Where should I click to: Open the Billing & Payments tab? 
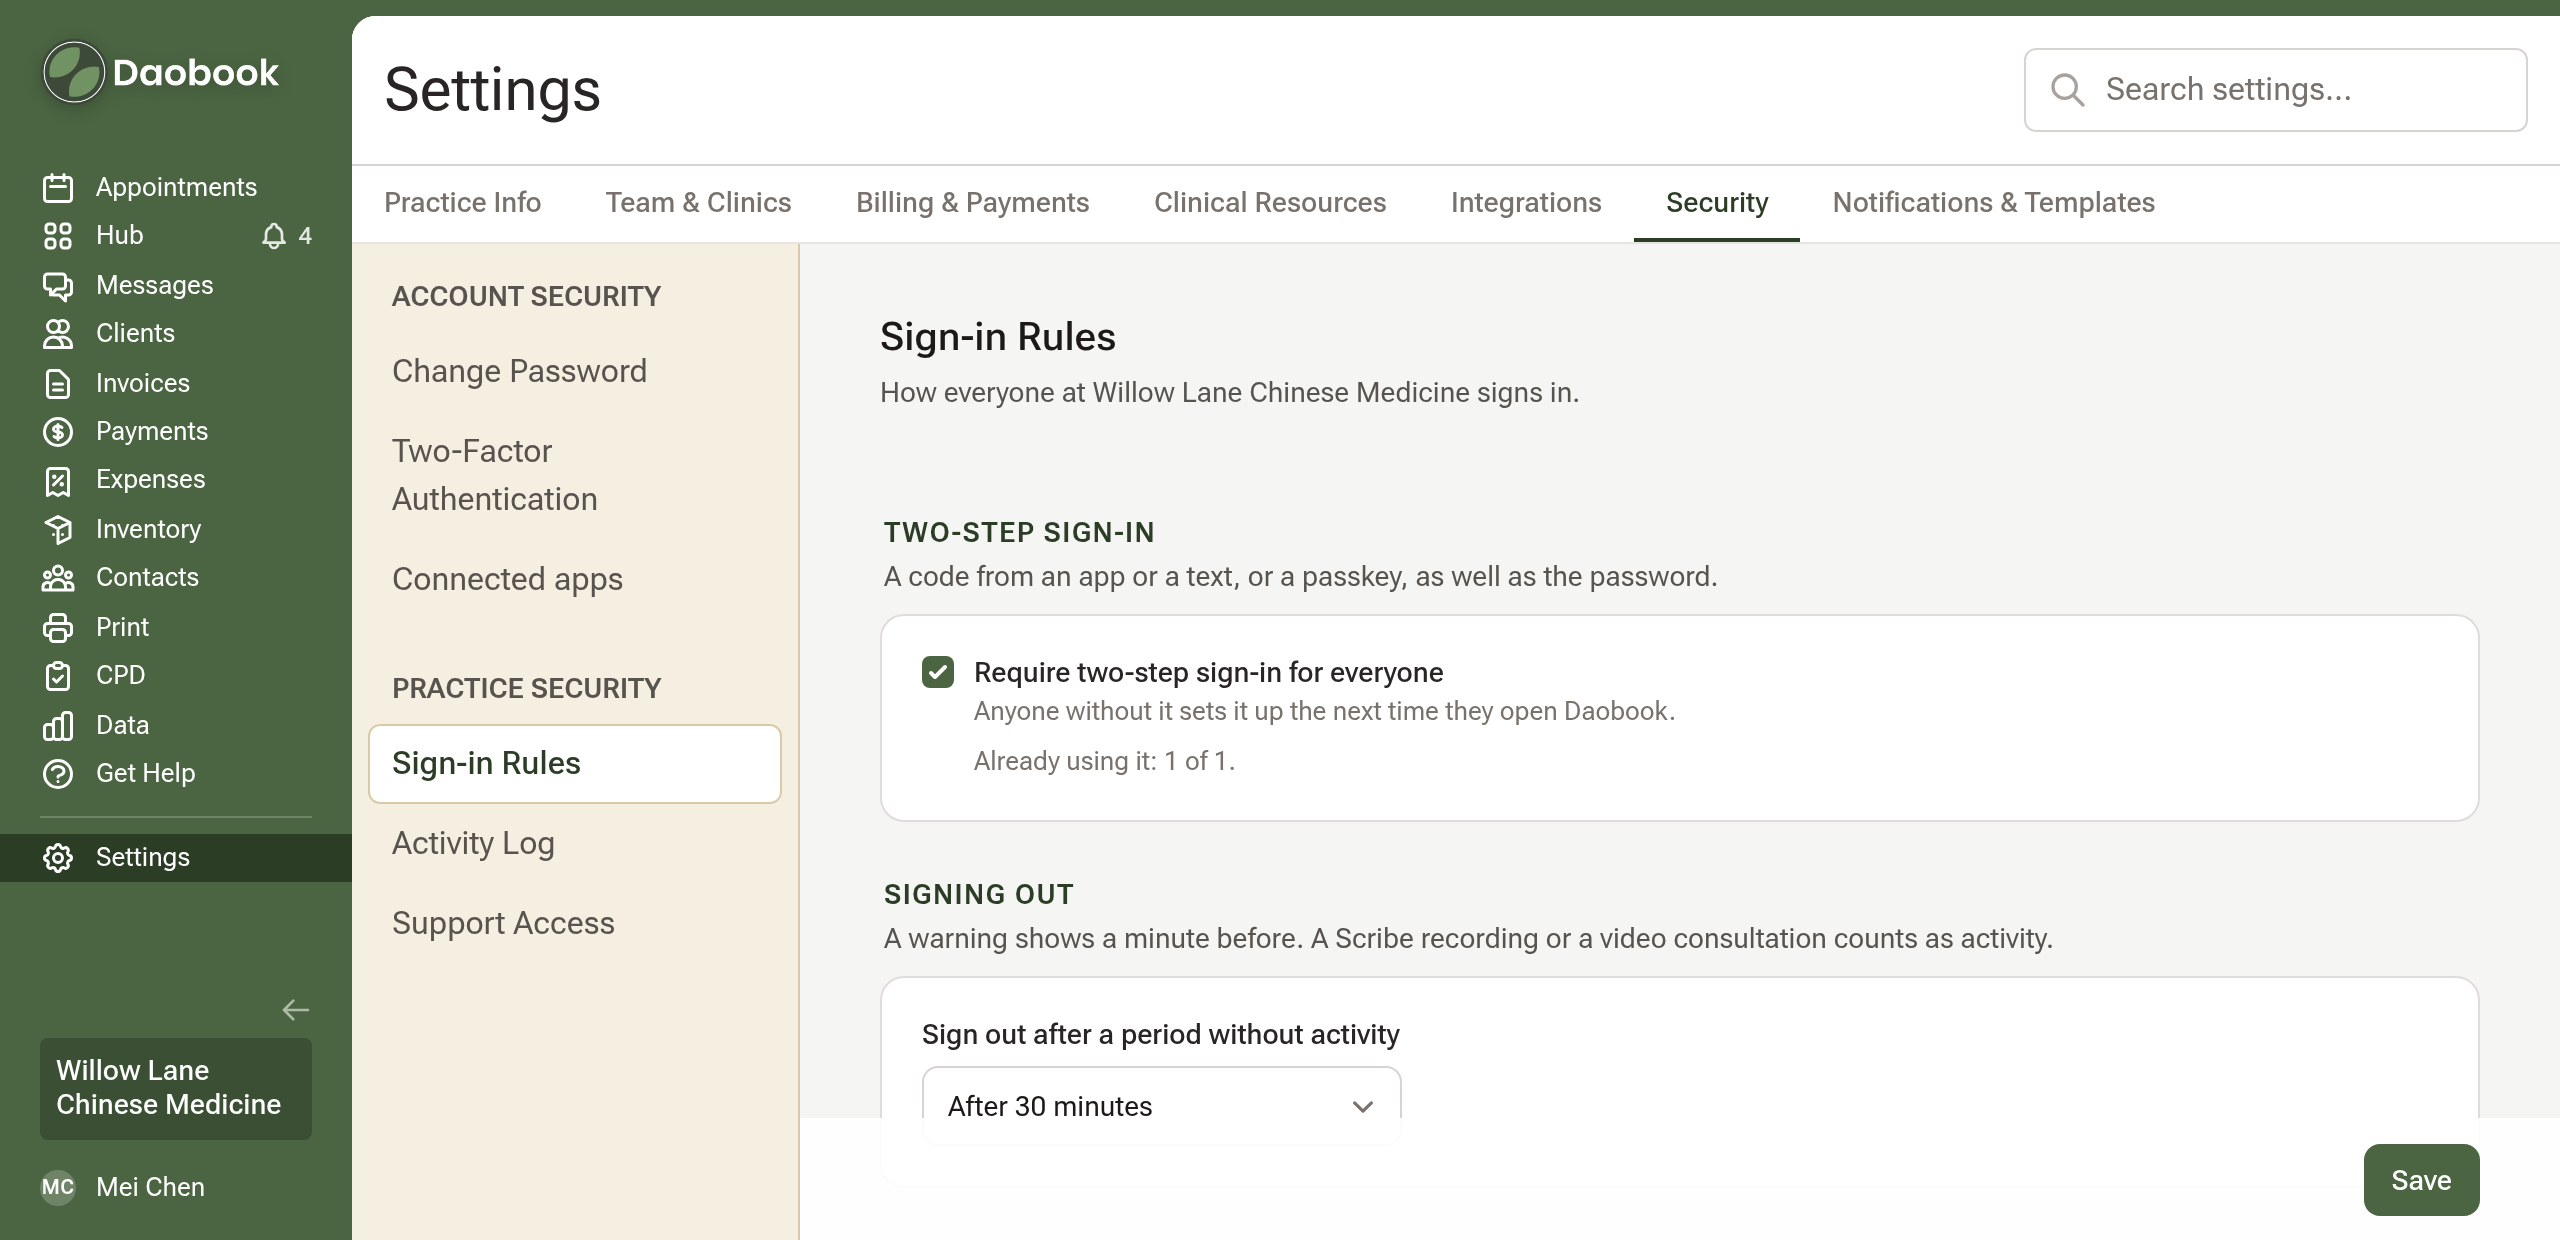(x=972, y=203)
